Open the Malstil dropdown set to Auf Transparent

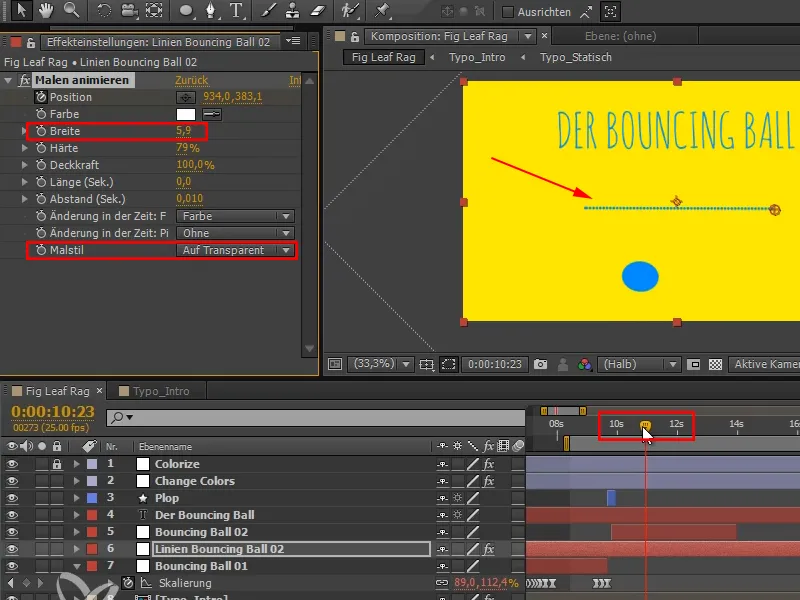pos(235,250)
